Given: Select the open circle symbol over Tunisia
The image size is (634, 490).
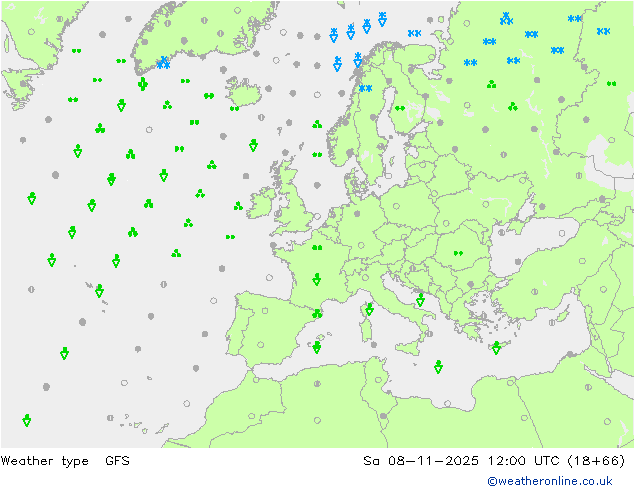Looking at the screenshot, I should click(x=378, y=380).
